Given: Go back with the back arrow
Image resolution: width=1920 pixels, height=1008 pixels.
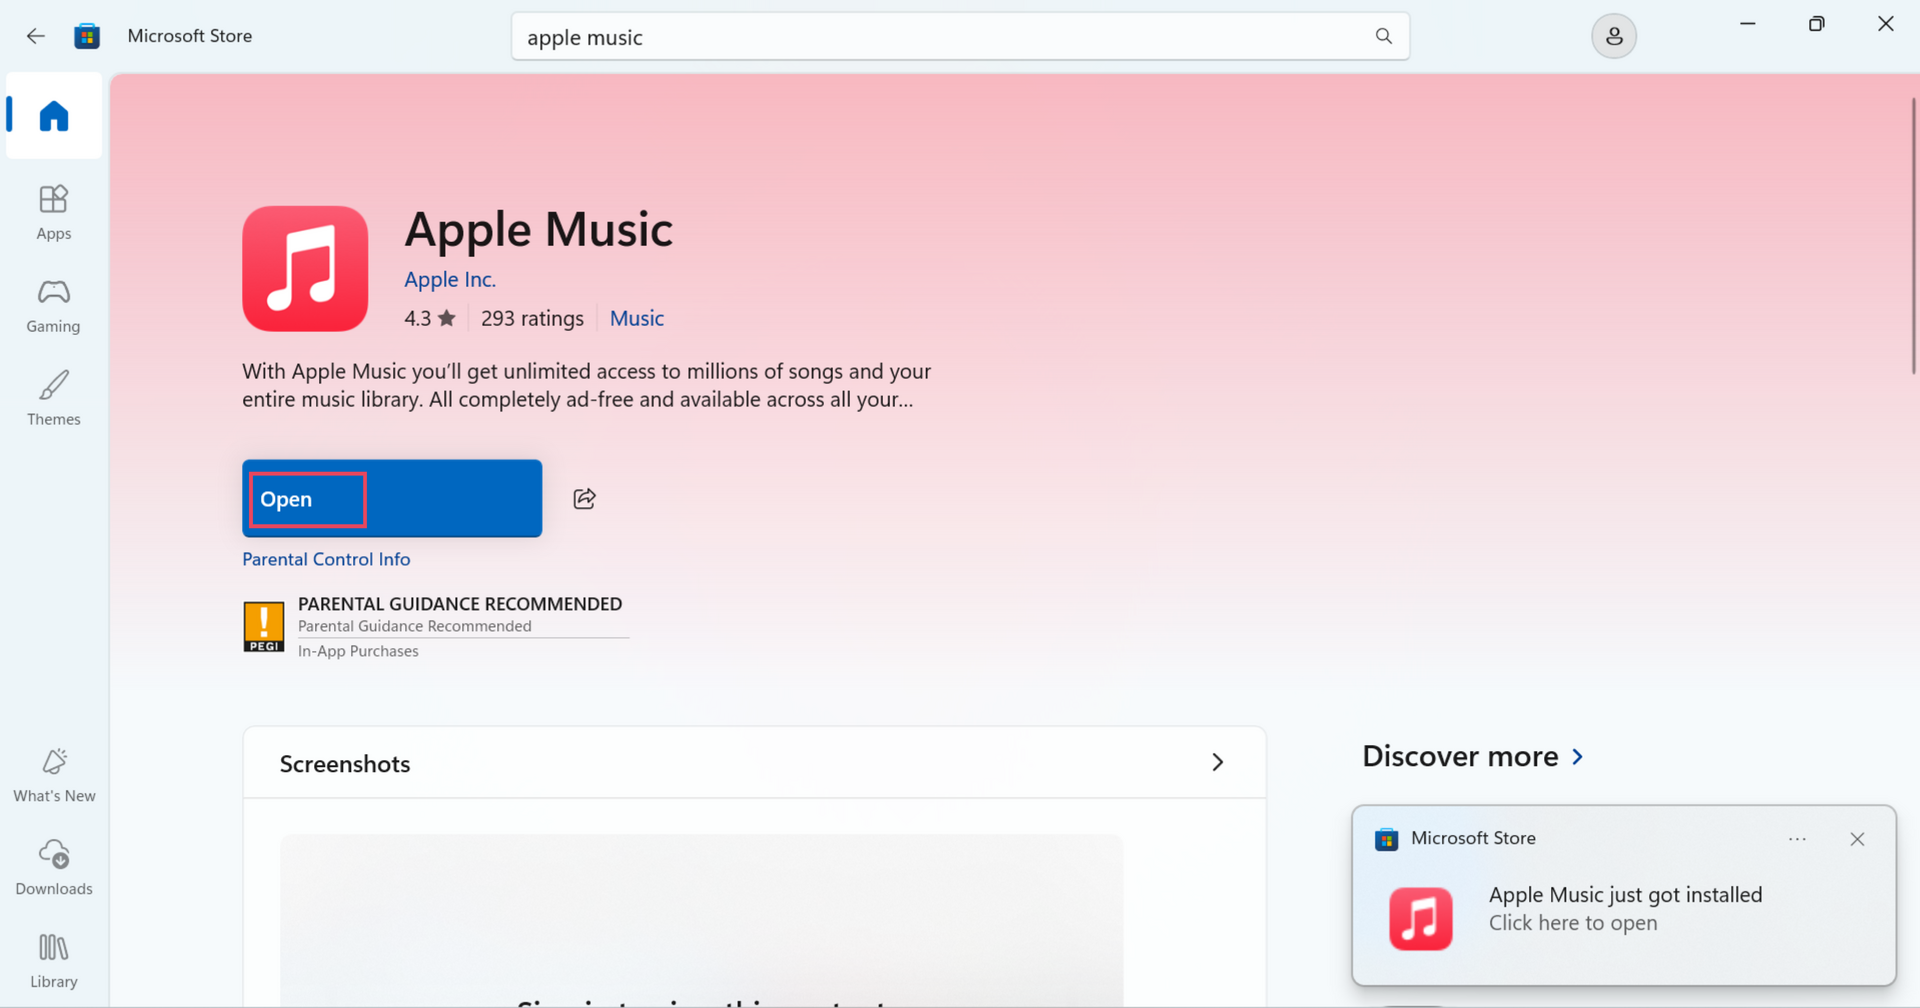Looking at the screenshot, I should click(x=36, y=36).
